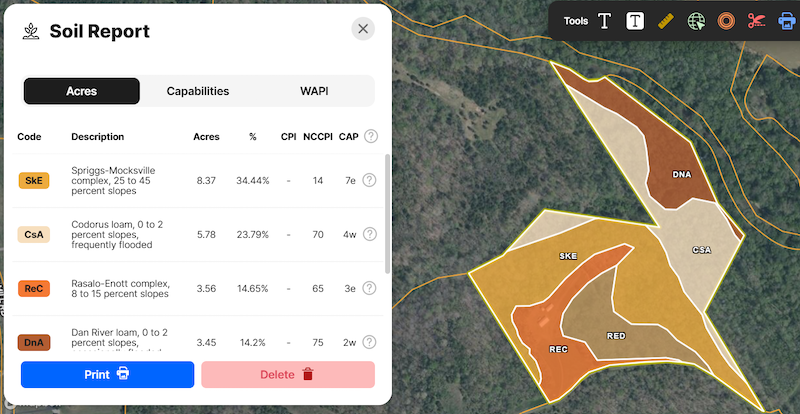Click the DnA soil code color badge
800x414 pixels.
(x=34, y=342)
